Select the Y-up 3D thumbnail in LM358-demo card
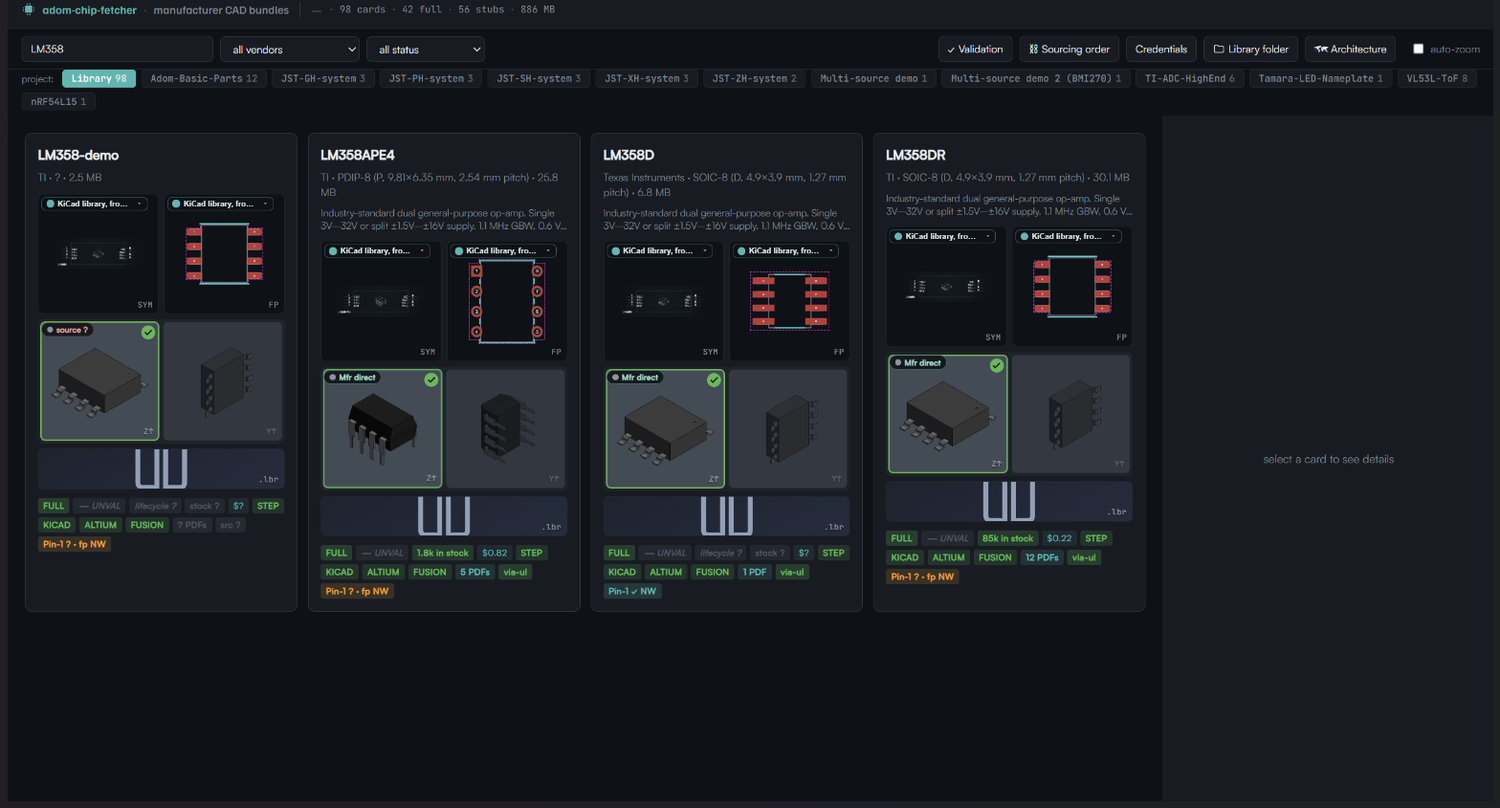Viewport: 1500px width, 808px height. tap(224, 381)
